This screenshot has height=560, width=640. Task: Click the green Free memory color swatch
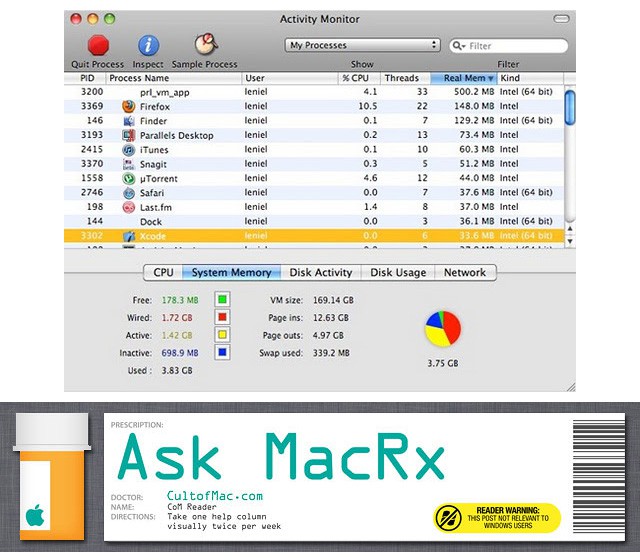(222, 299)
